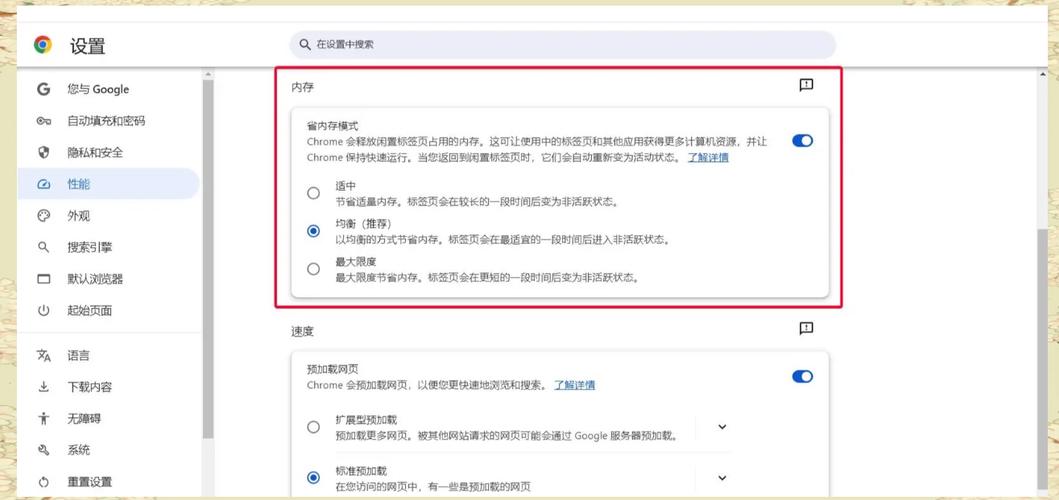The image size is (1059, 500).
Task: Turn off the 预加载网页 switch
Action: pyautogui.click(x=802, y=376)
